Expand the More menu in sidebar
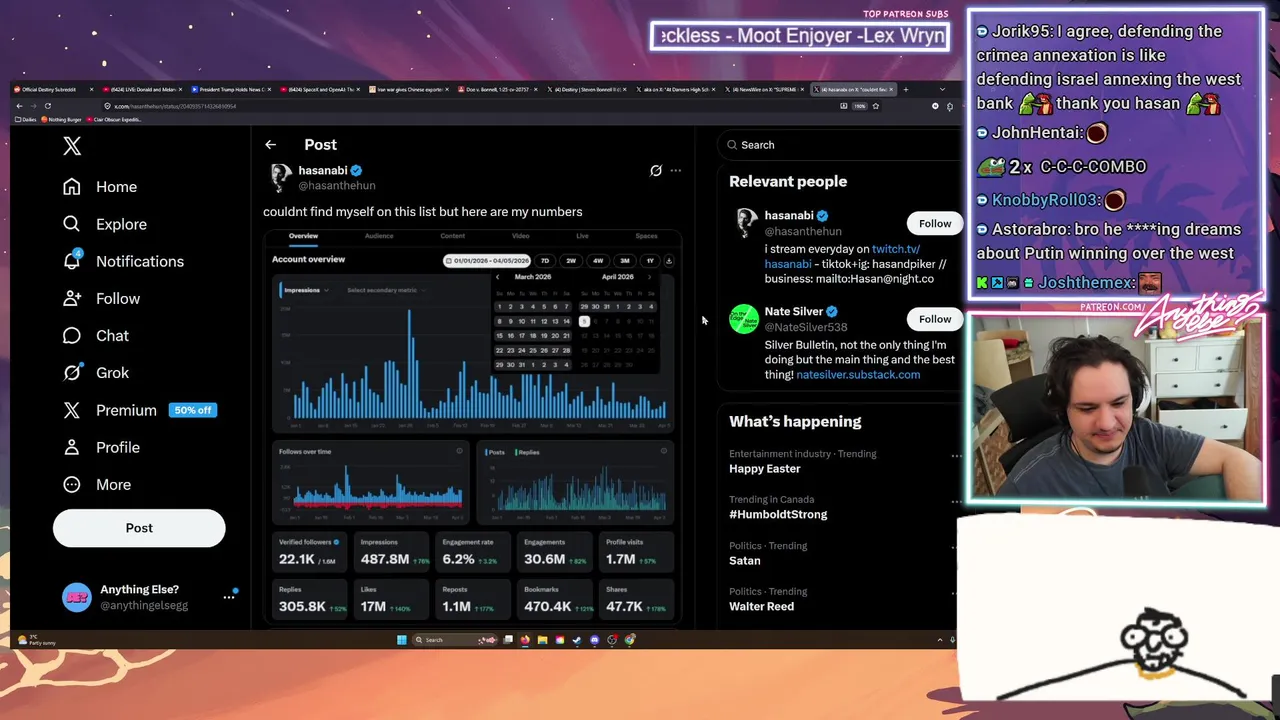The image size is (1280, 720). click(96, 484)
